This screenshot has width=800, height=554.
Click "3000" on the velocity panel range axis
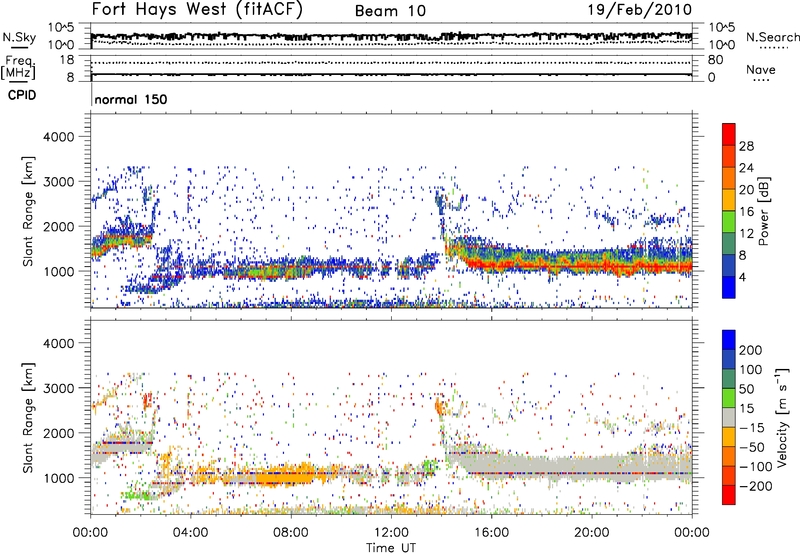click(59, 388)
